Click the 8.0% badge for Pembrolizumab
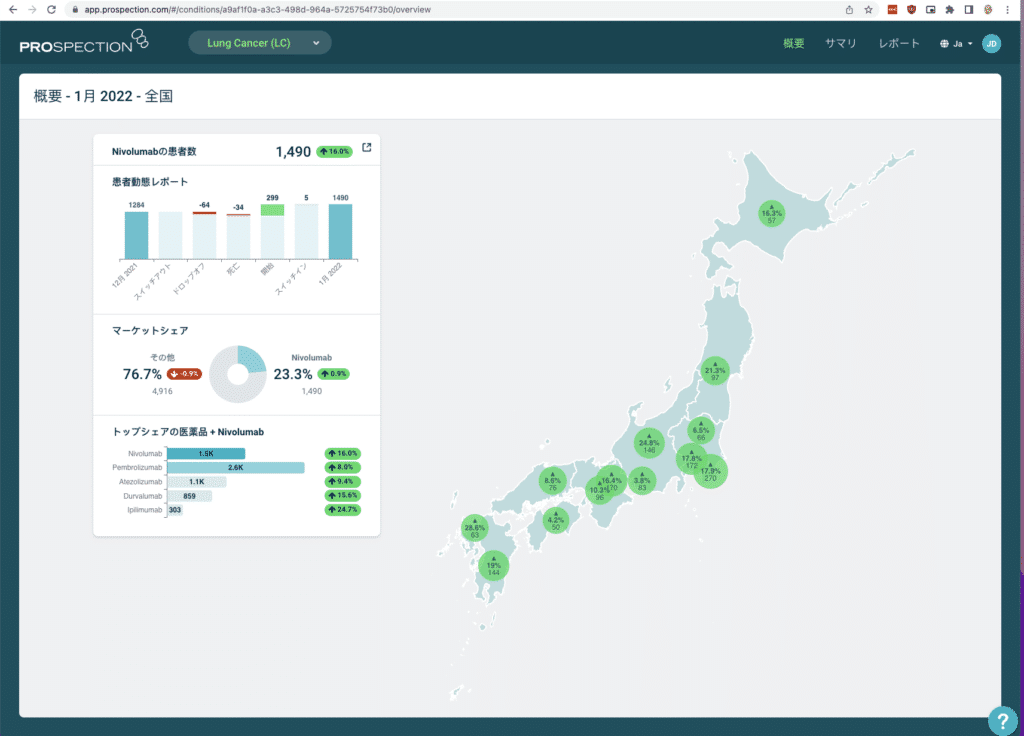This screenshot has height=736, width=1024. pos(342,468)
